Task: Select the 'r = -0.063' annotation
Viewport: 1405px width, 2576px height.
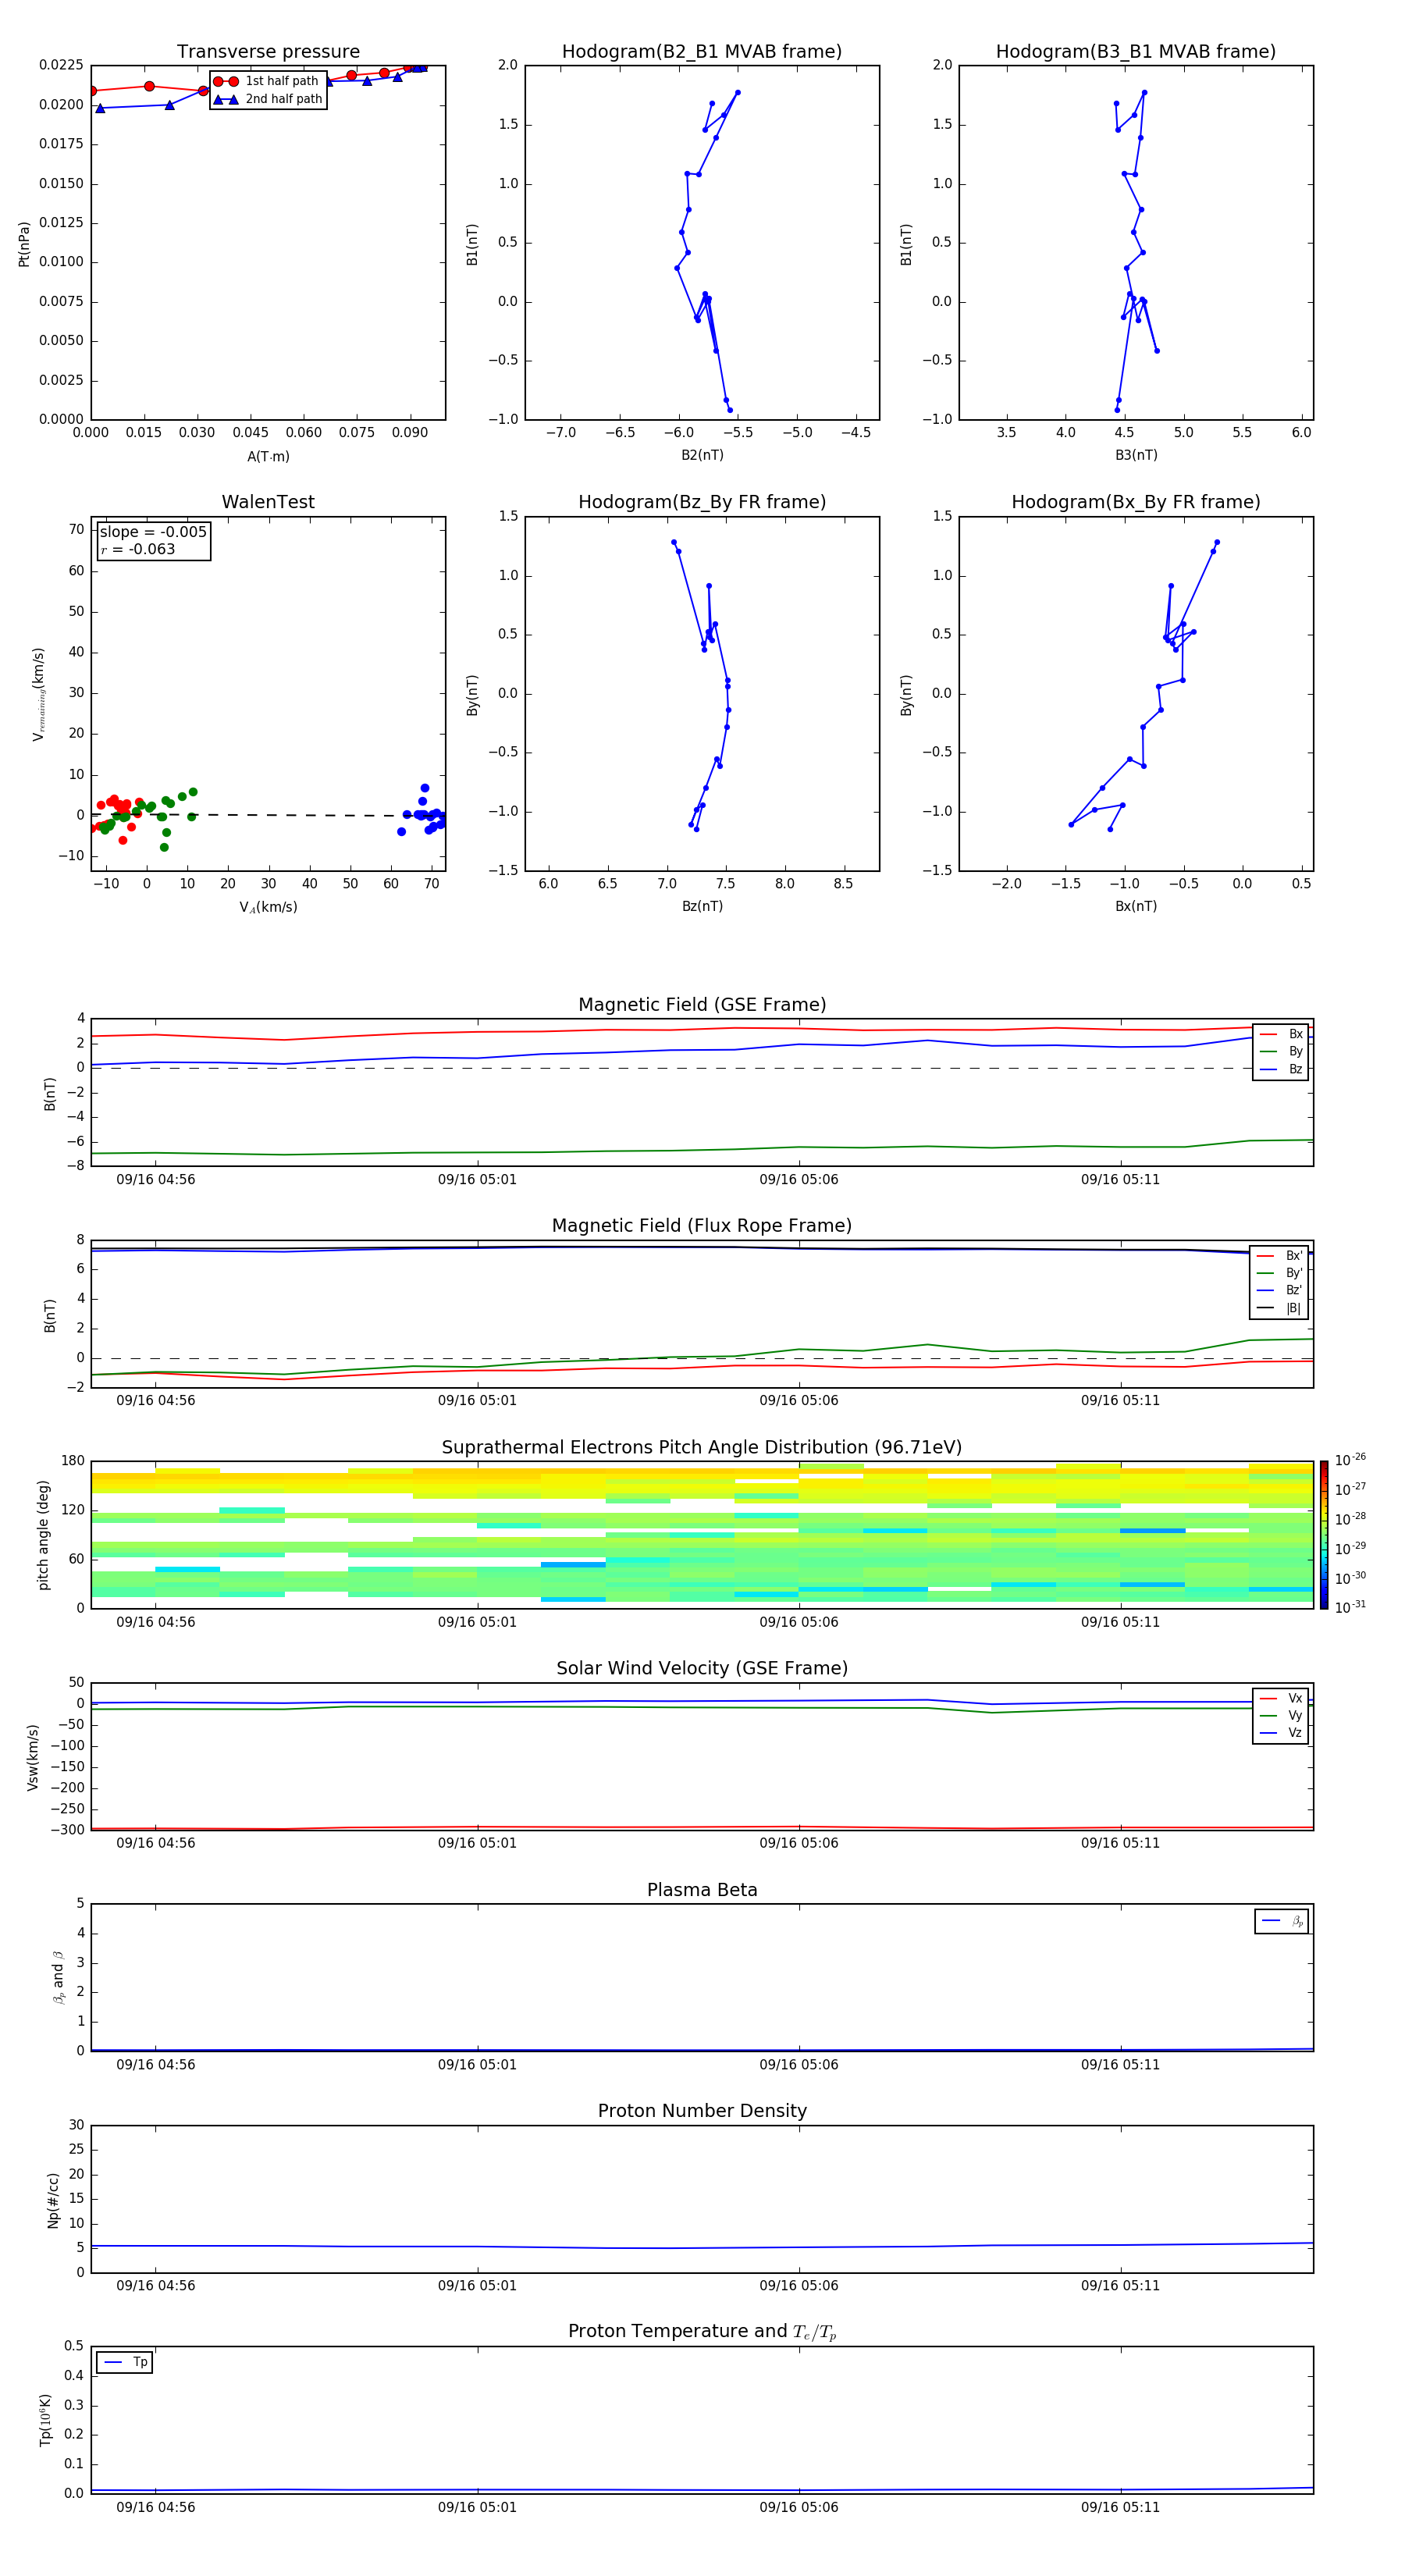Action: click(138, 549)
